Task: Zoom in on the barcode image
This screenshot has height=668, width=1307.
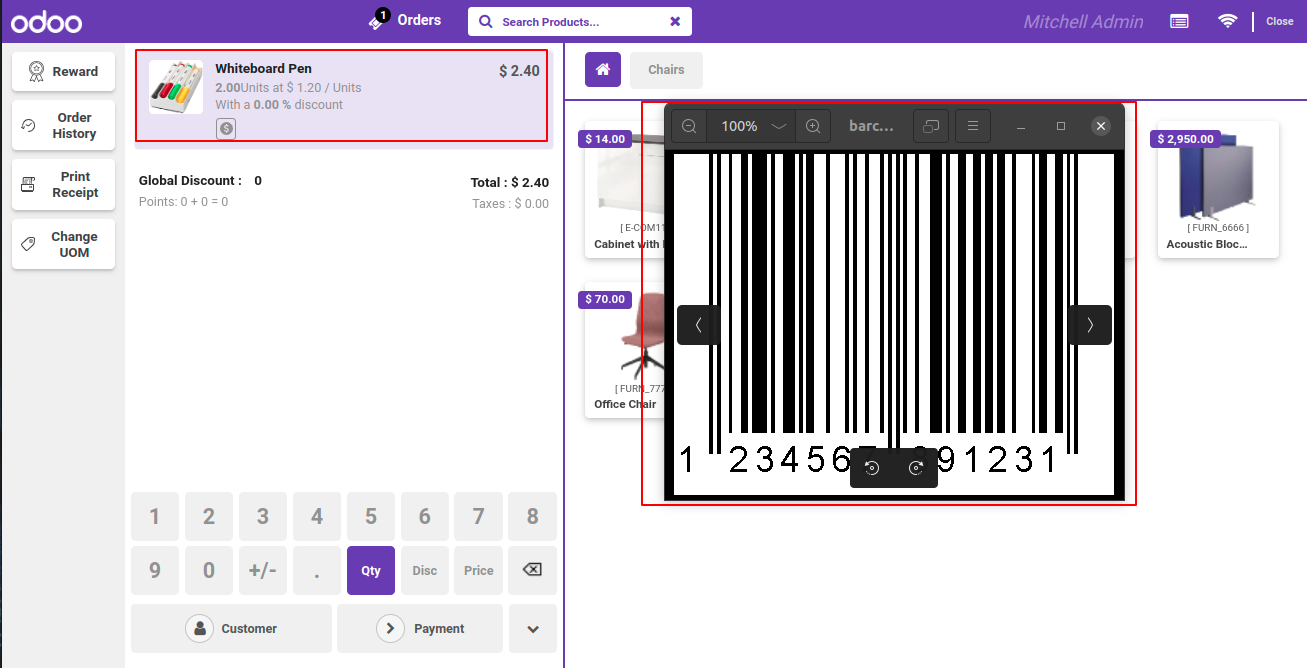Action: tap(813, 126)
